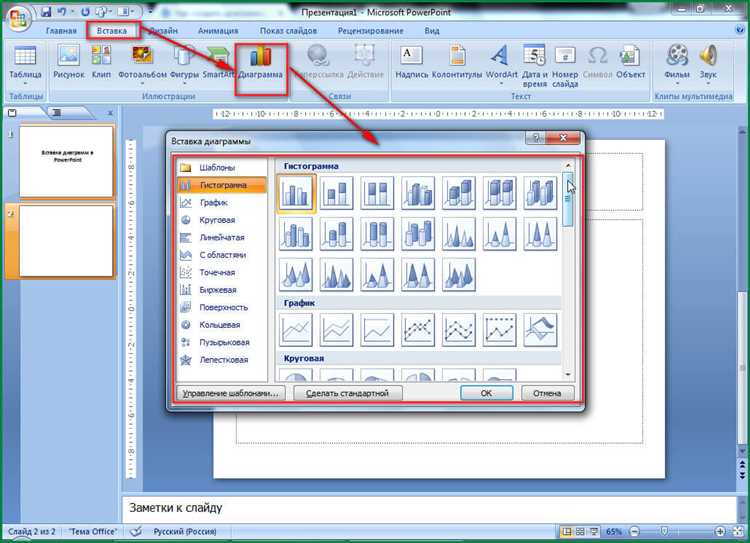
Task: Click the Office button orb
Action: (18, 18)
